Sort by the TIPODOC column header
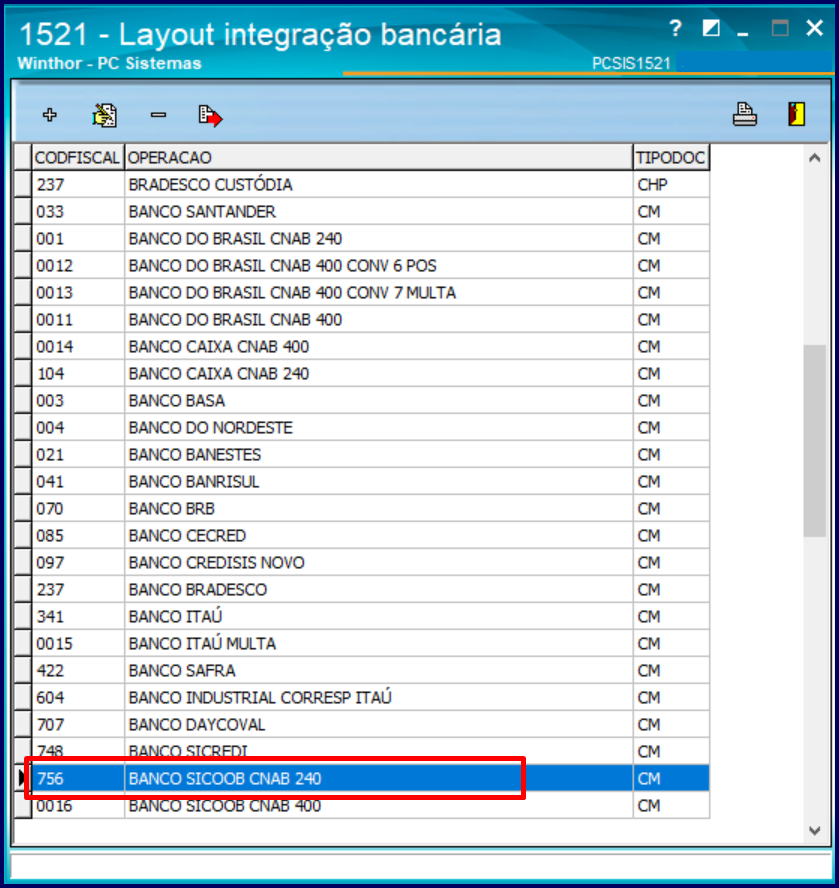This screenshot has height=888, width=839. coord(670,158)
